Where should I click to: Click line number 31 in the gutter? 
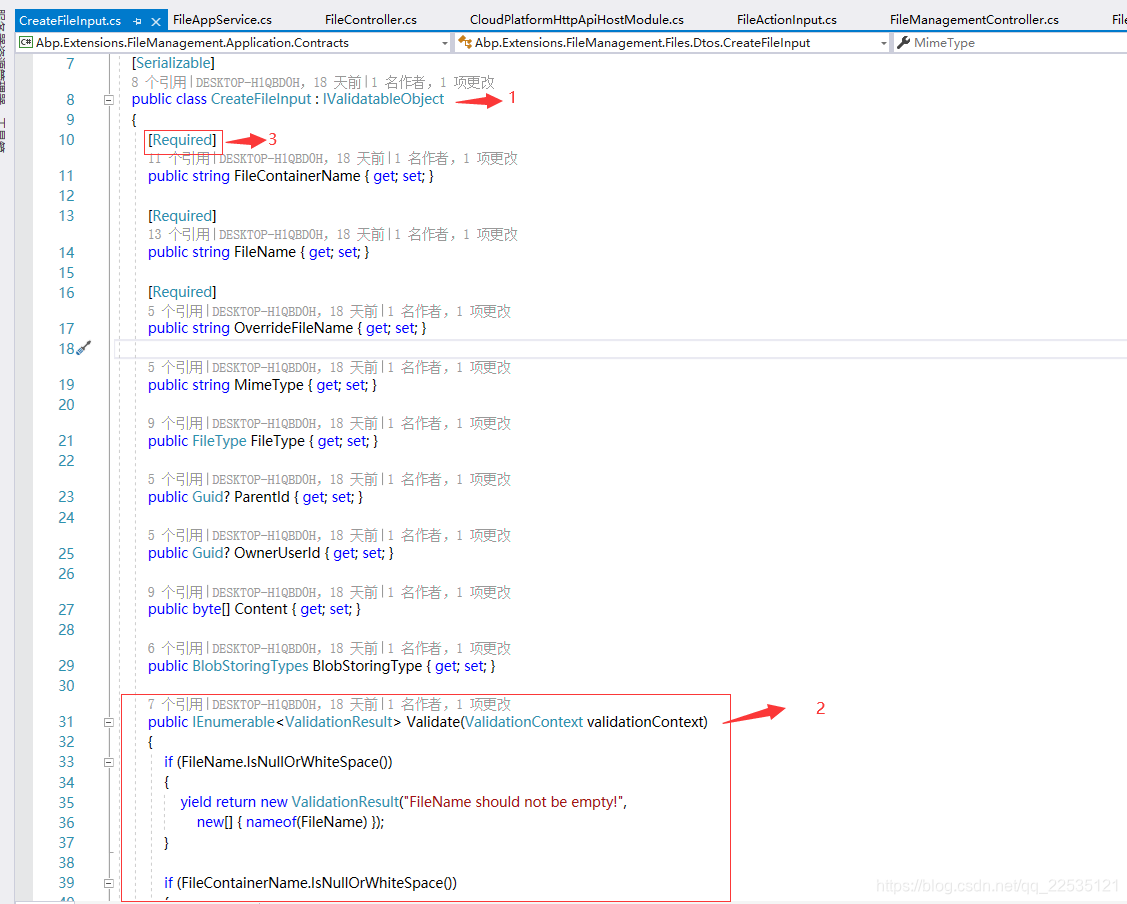(x=66, y=722)
